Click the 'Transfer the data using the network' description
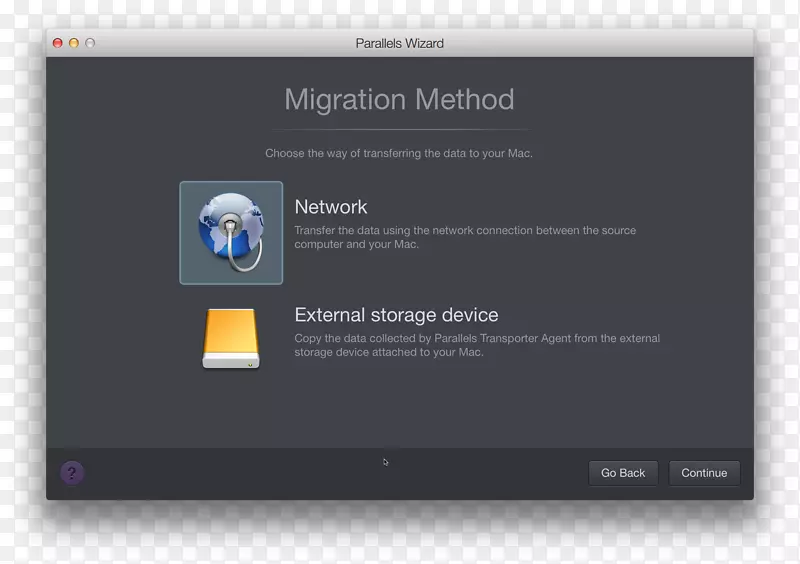The image size is (800, 564). coord(465,237)
